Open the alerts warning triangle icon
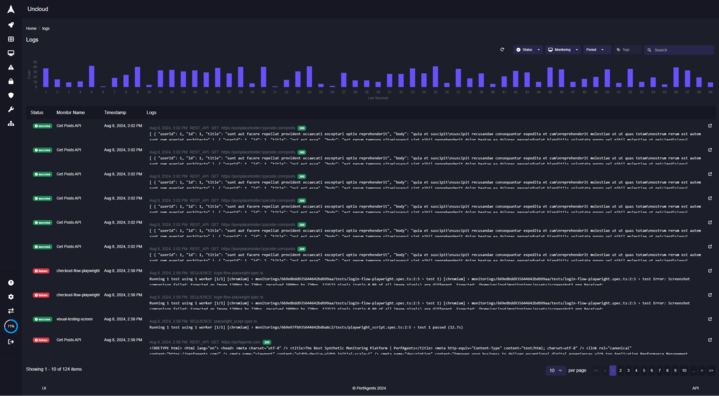Image resolution: width=719 pixels, height=396 pixels. 11,67
